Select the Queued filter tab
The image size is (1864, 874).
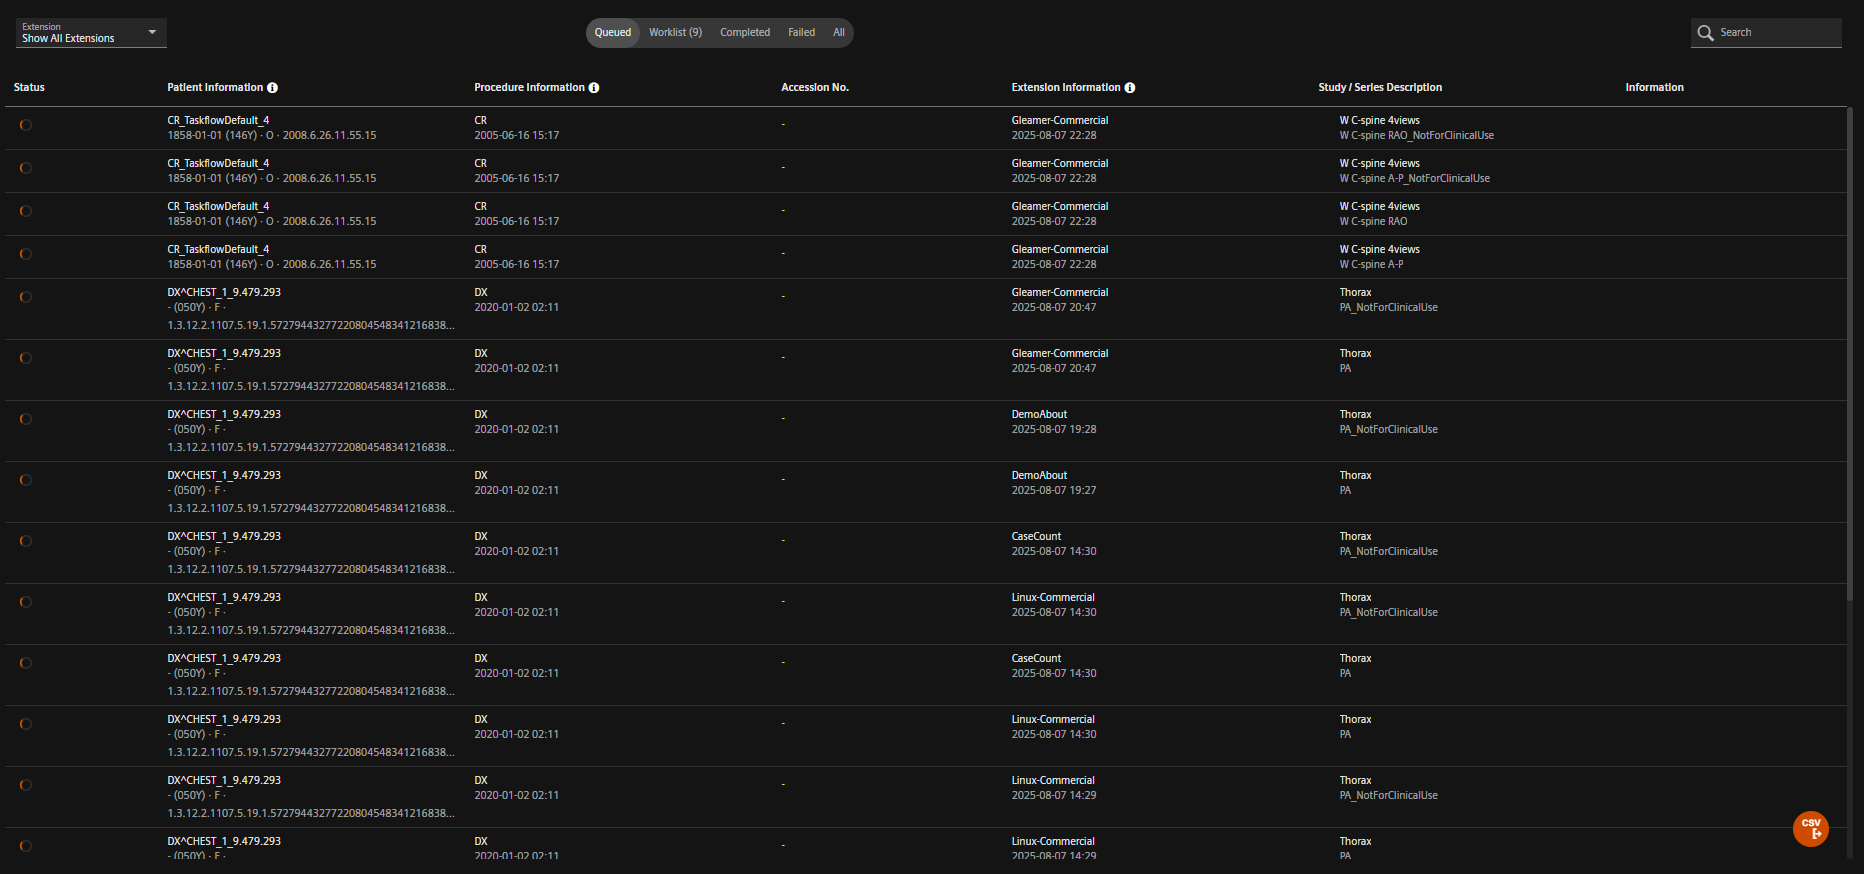point(613,33)
